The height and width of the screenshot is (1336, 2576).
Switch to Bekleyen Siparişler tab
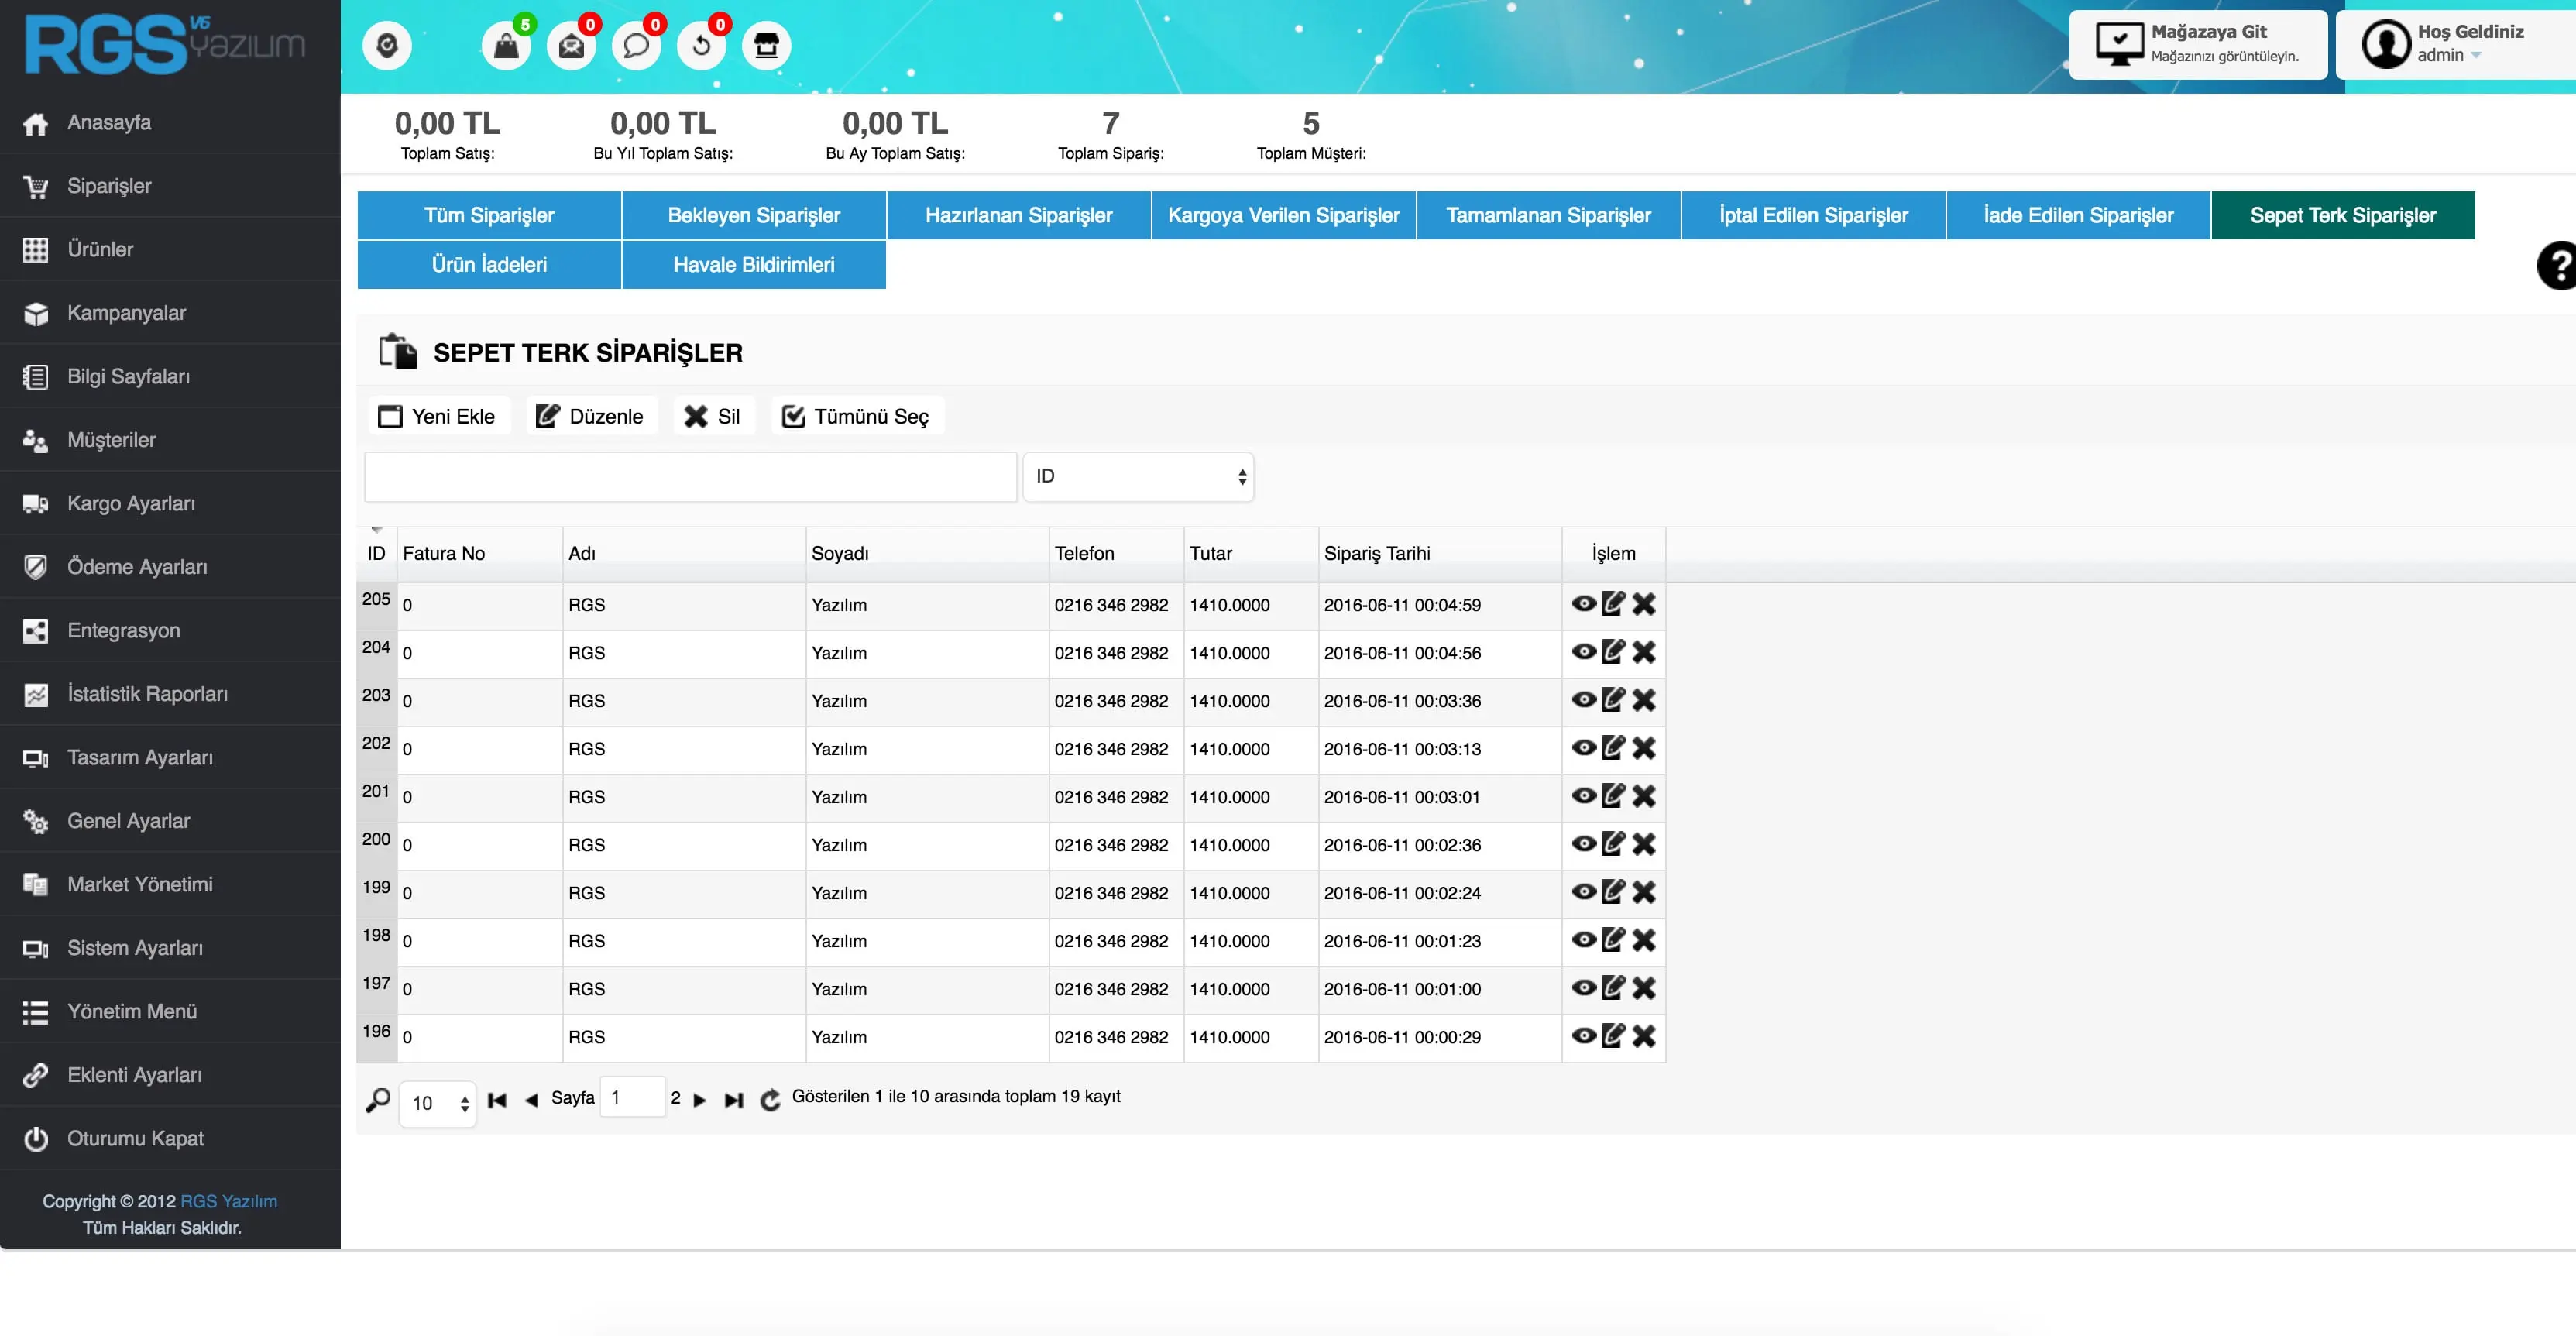pos(753,215)
